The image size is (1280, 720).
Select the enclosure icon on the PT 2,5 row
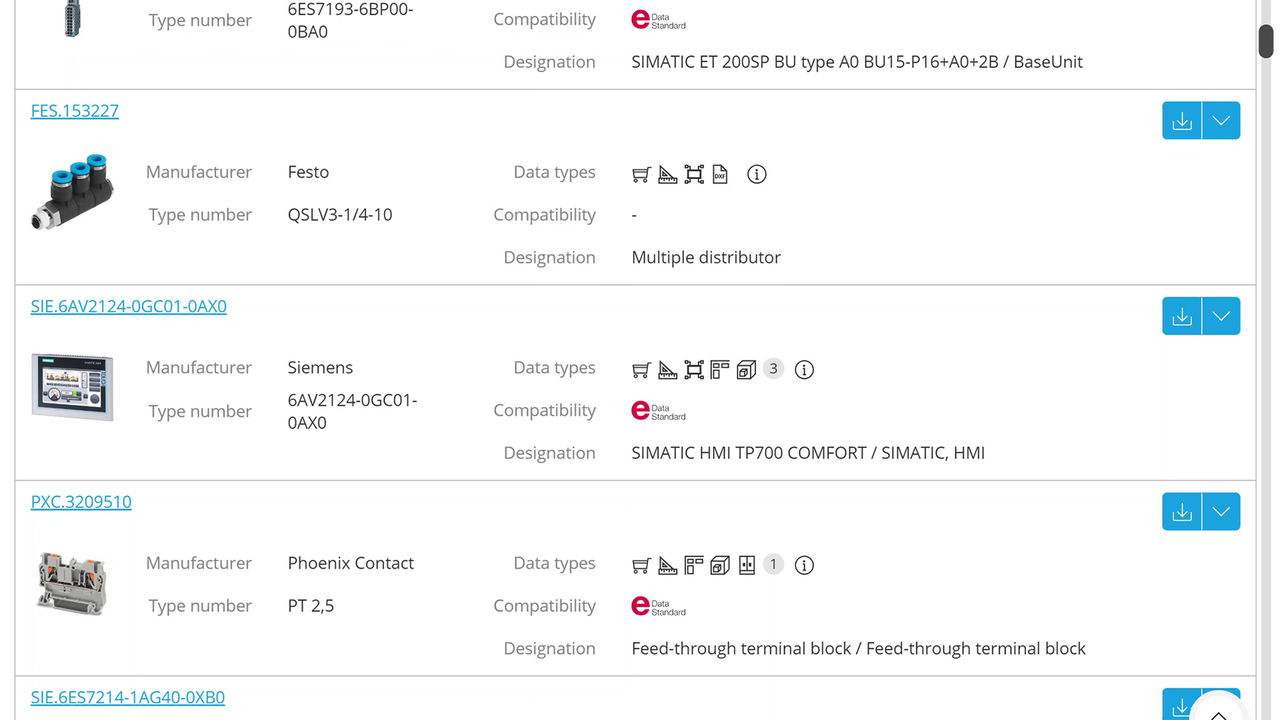tap(746, 564)
